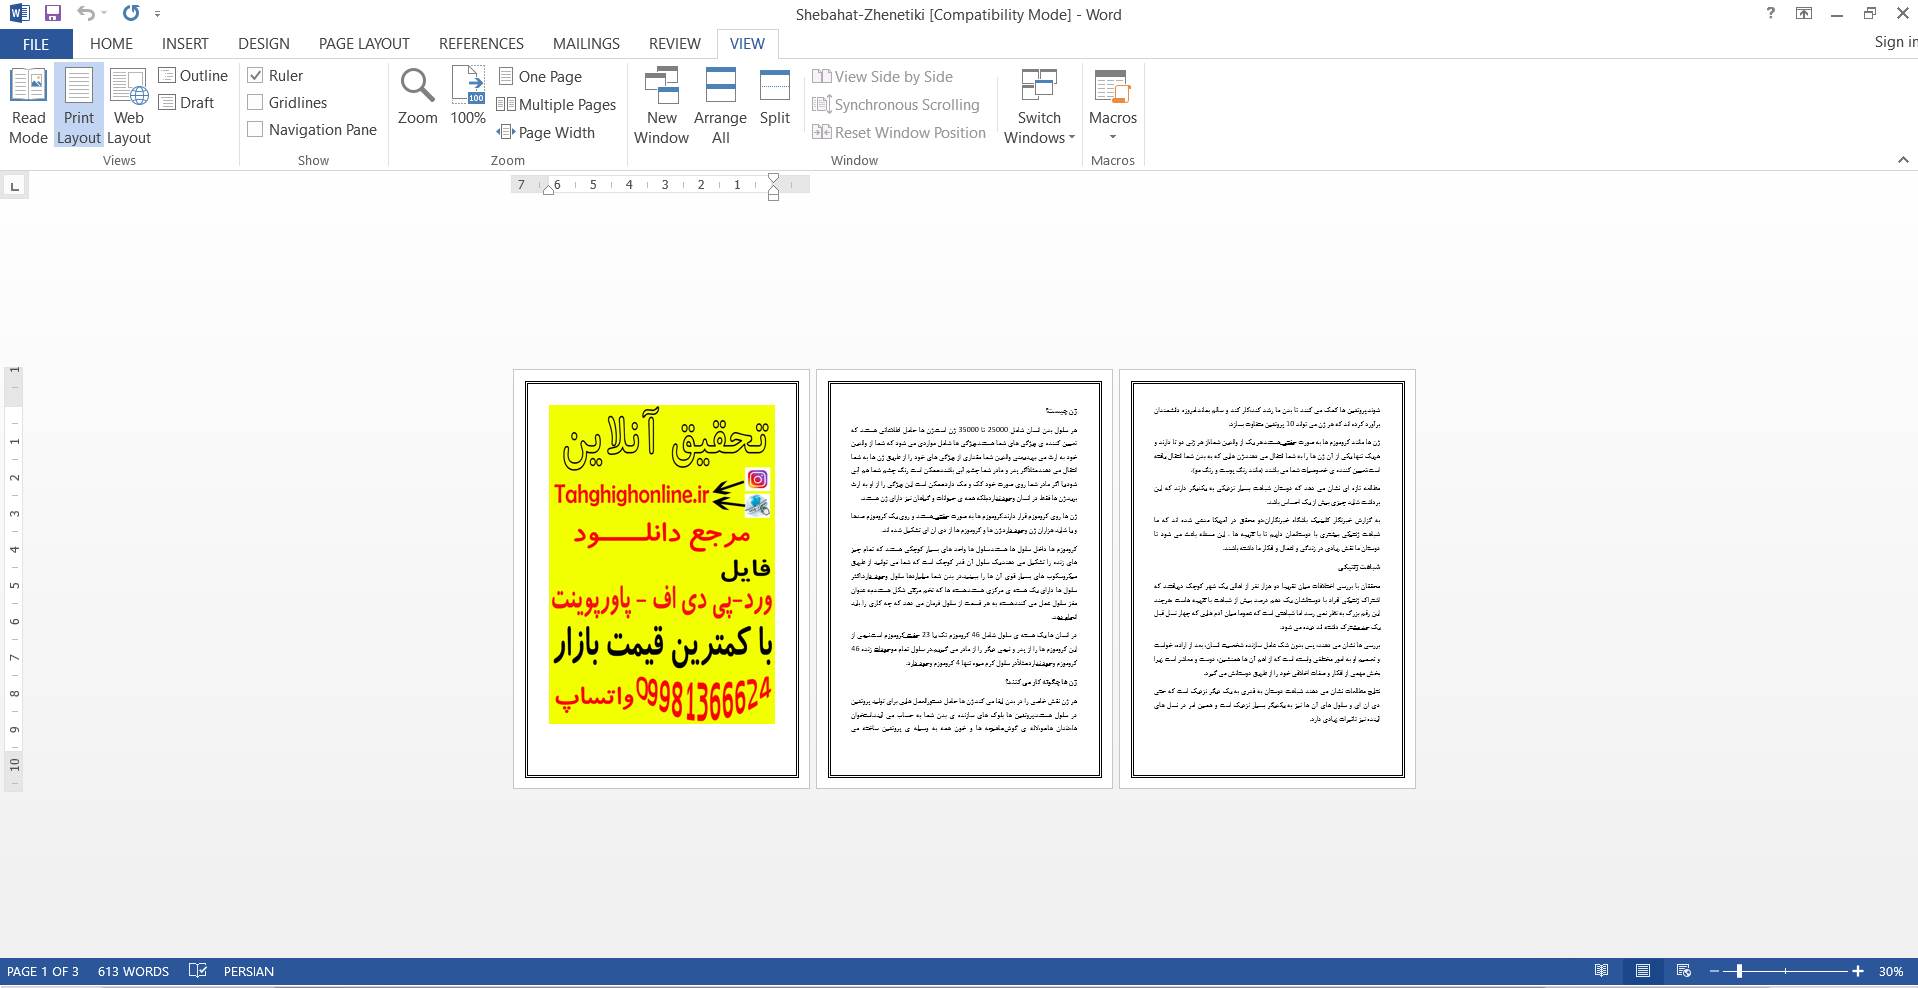Zoom in with plus button
The height and width of the screenshot is (988, 1918).
[1857, 971]
